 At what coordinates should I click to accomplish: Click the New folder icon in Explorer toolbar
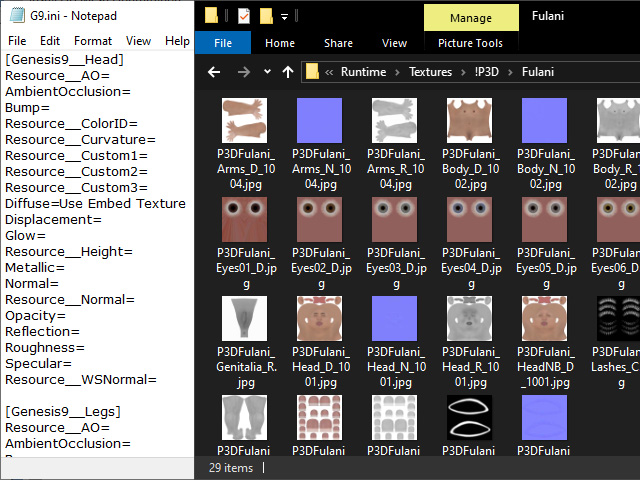tap(266, 16)
